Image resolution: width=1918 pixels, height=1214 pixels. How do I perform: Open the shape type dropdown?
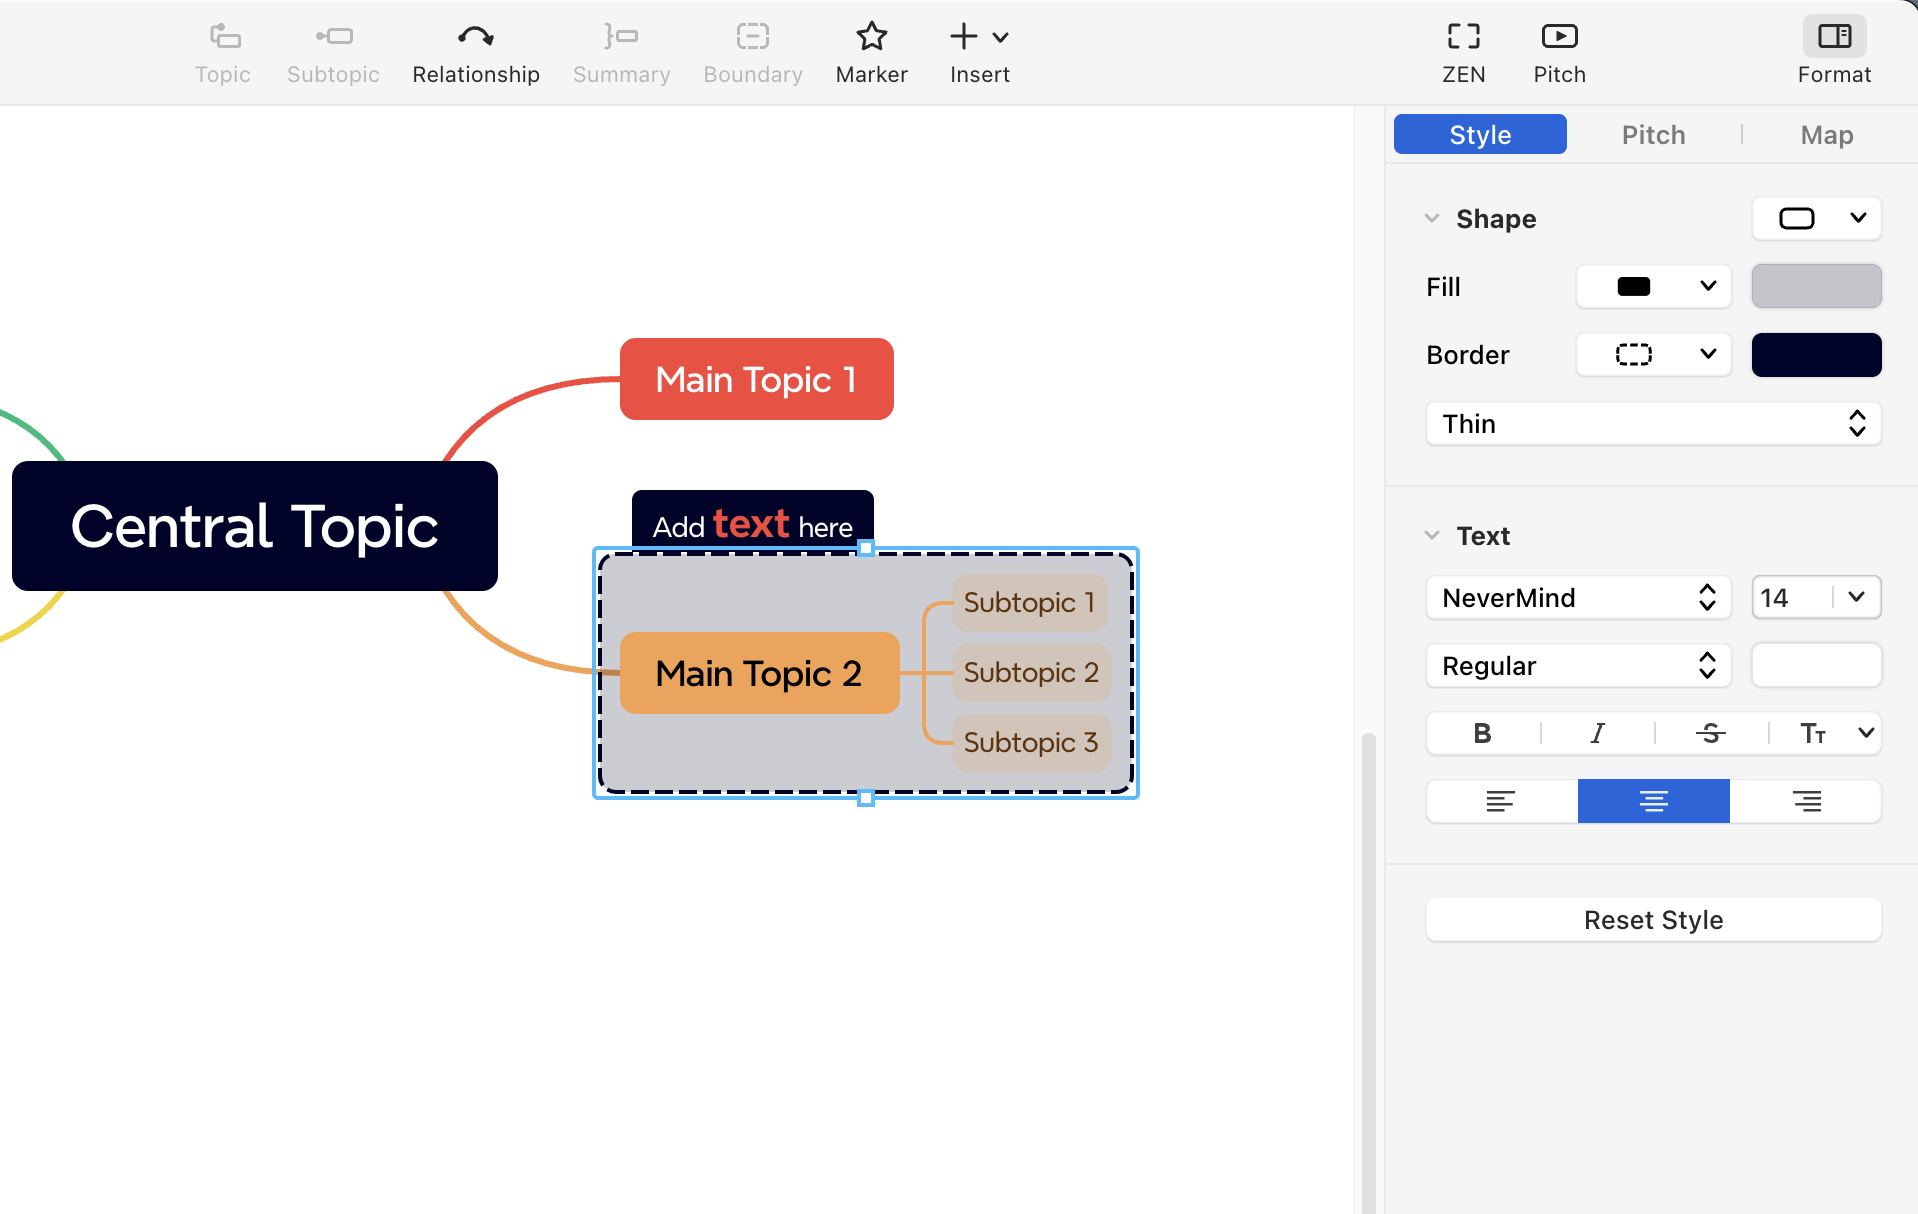[1816, 218]
